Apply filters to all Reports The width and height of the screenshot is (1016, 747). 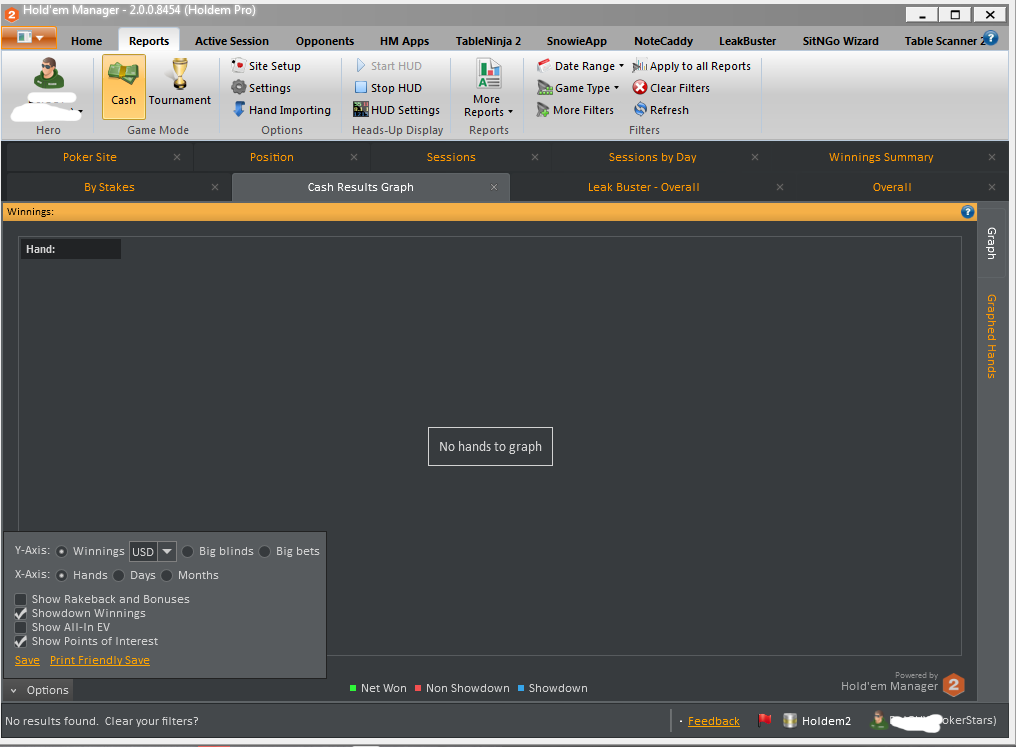pyautogui.click(x=691, y=65)
